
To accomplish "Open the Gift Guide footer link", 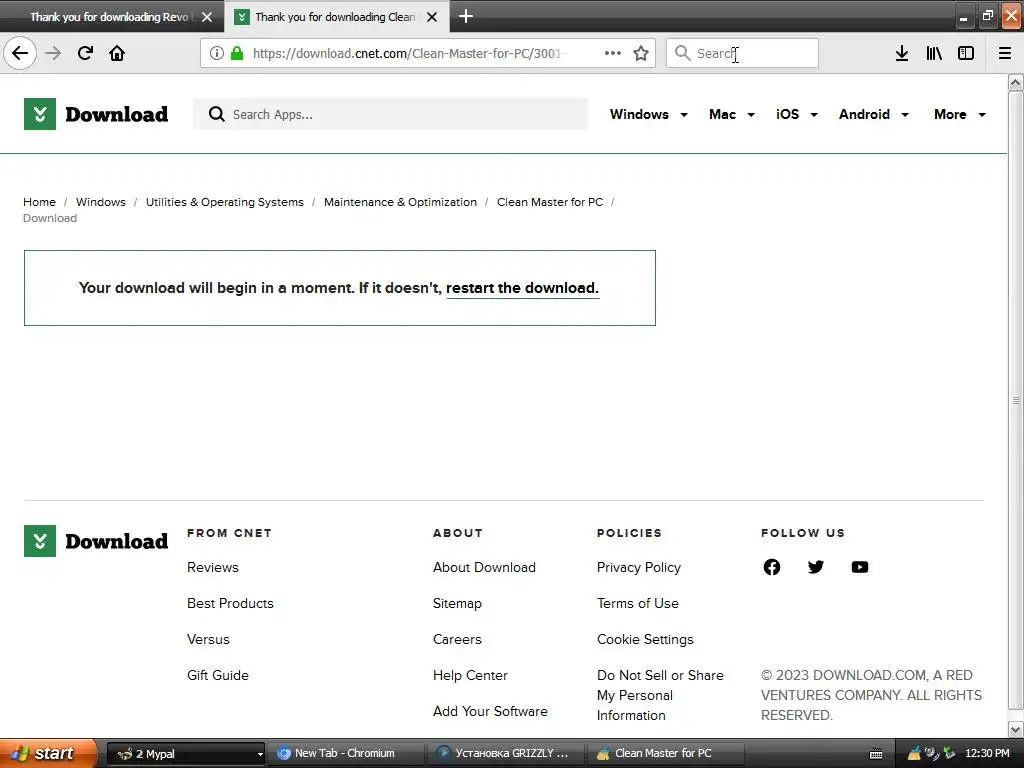I will 217,675.
